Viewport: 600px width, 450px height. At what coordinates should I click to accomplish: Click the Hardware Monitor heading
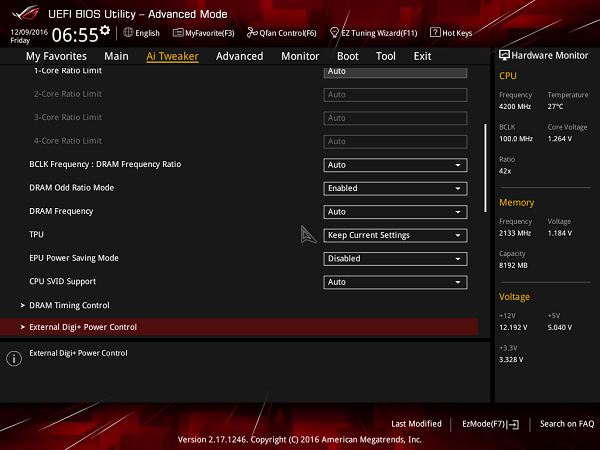549,55
